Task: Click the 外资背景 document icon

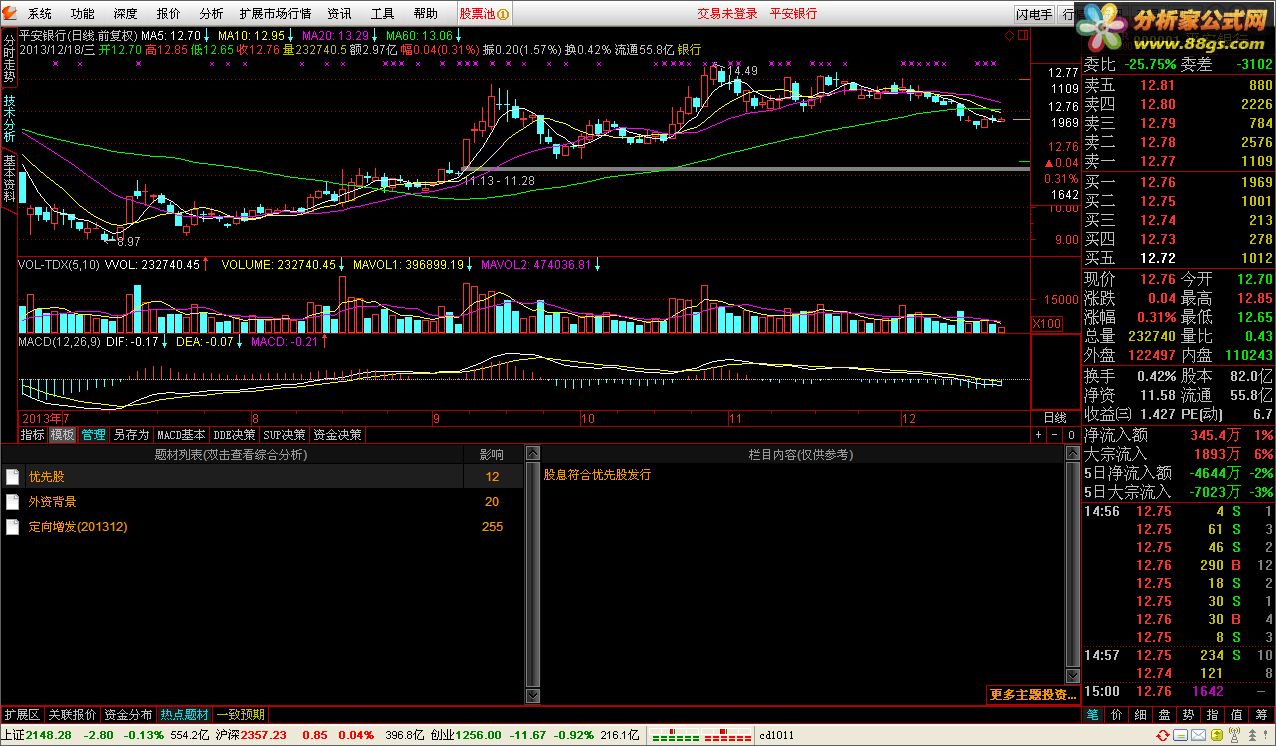Action: [x=12, y=502]
